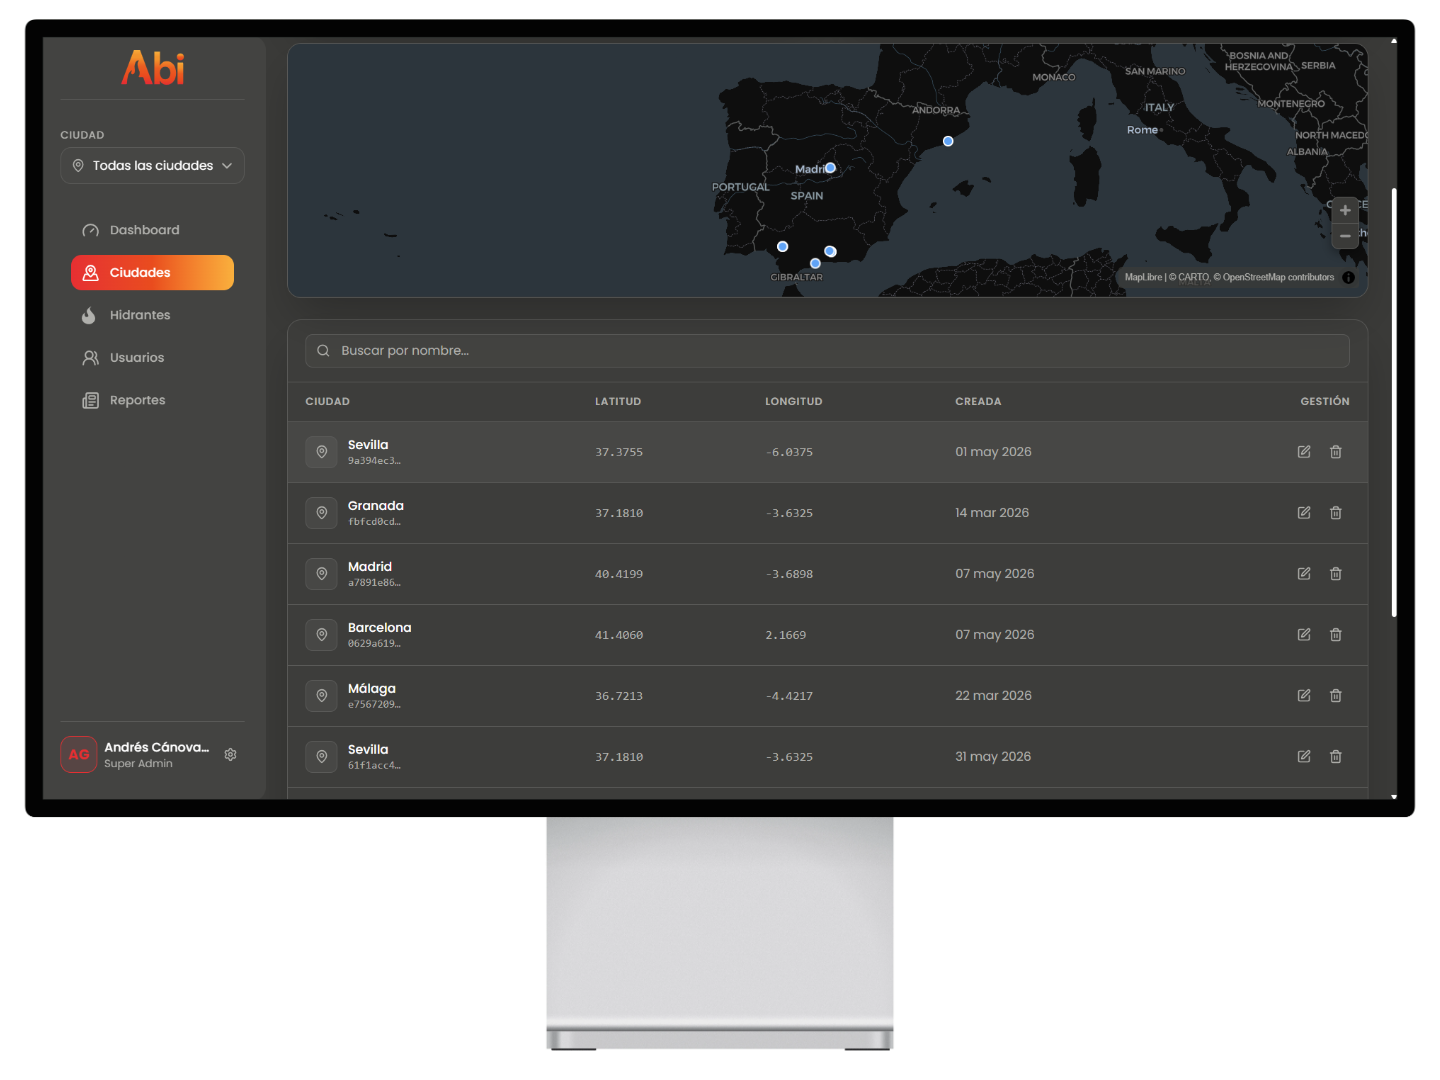The height and width of the screenshot is (1080, 1440).
Task: Click date 14 mar 2026
Action: click(992, 513)
